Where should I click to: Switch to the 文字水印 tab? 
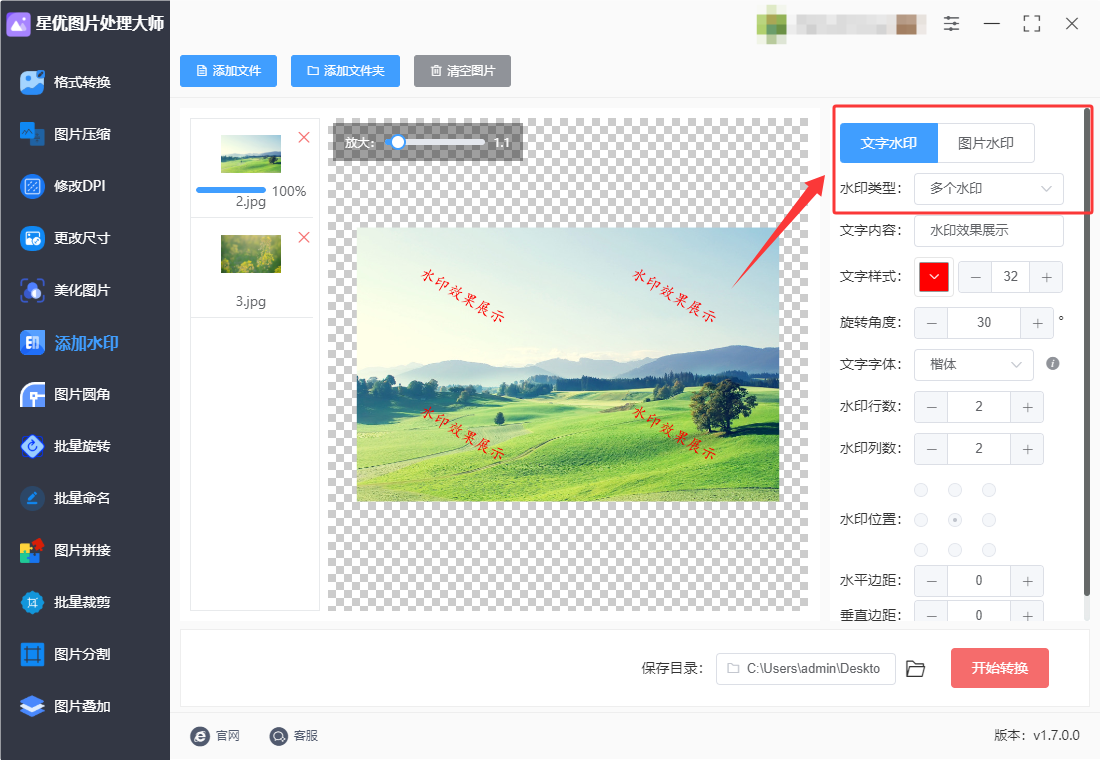click(889, 143)
